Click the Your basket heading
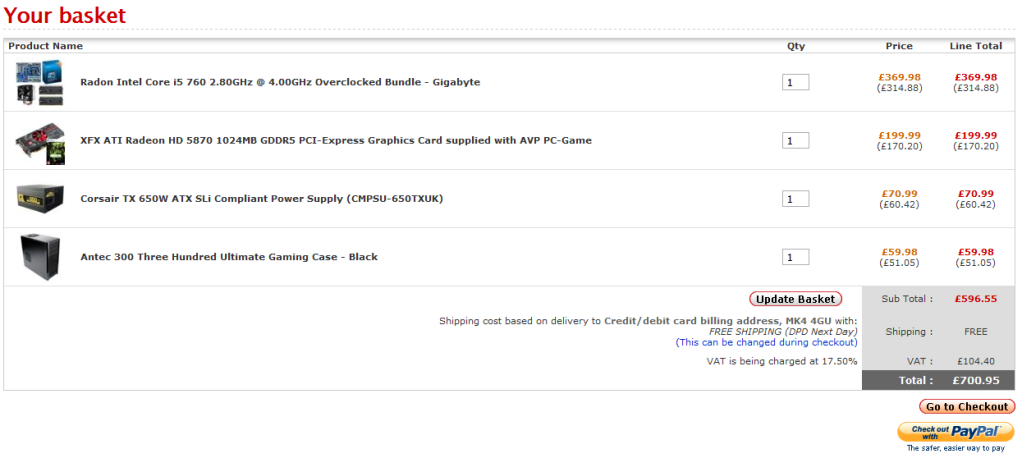Screen dimensions: 1022x458 [x=65, y=15]
